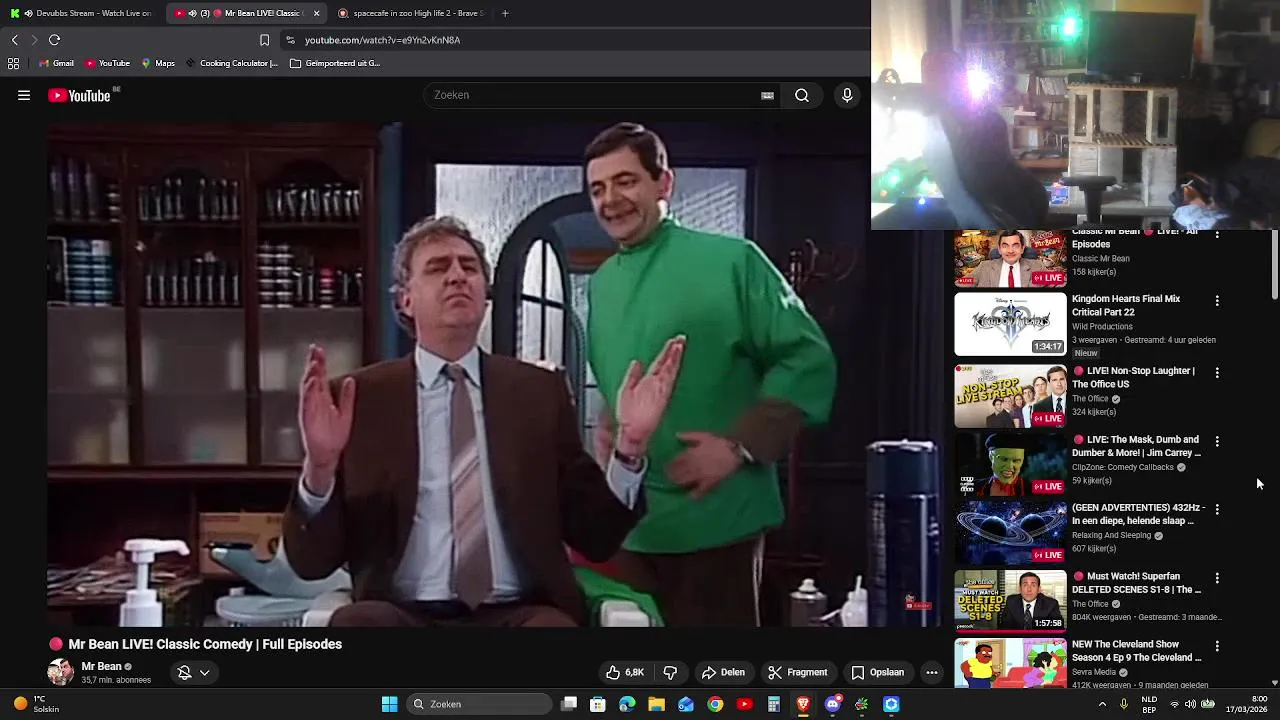View site information icon next to the URL
This screenshot has height=720, width=1280.
(x=290, y=40)
